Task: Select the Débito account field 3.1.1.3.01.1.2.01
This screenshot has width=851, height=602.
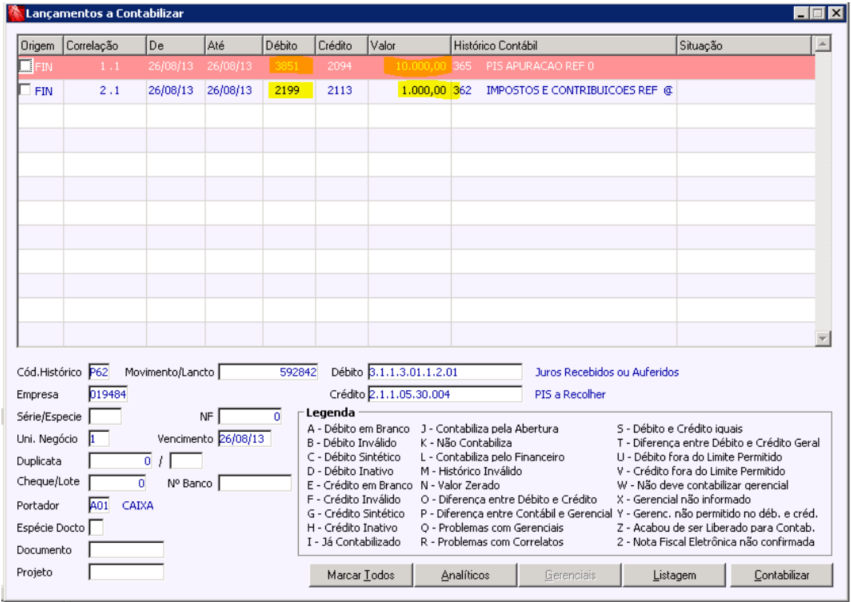Action: [x=444, y=372]
